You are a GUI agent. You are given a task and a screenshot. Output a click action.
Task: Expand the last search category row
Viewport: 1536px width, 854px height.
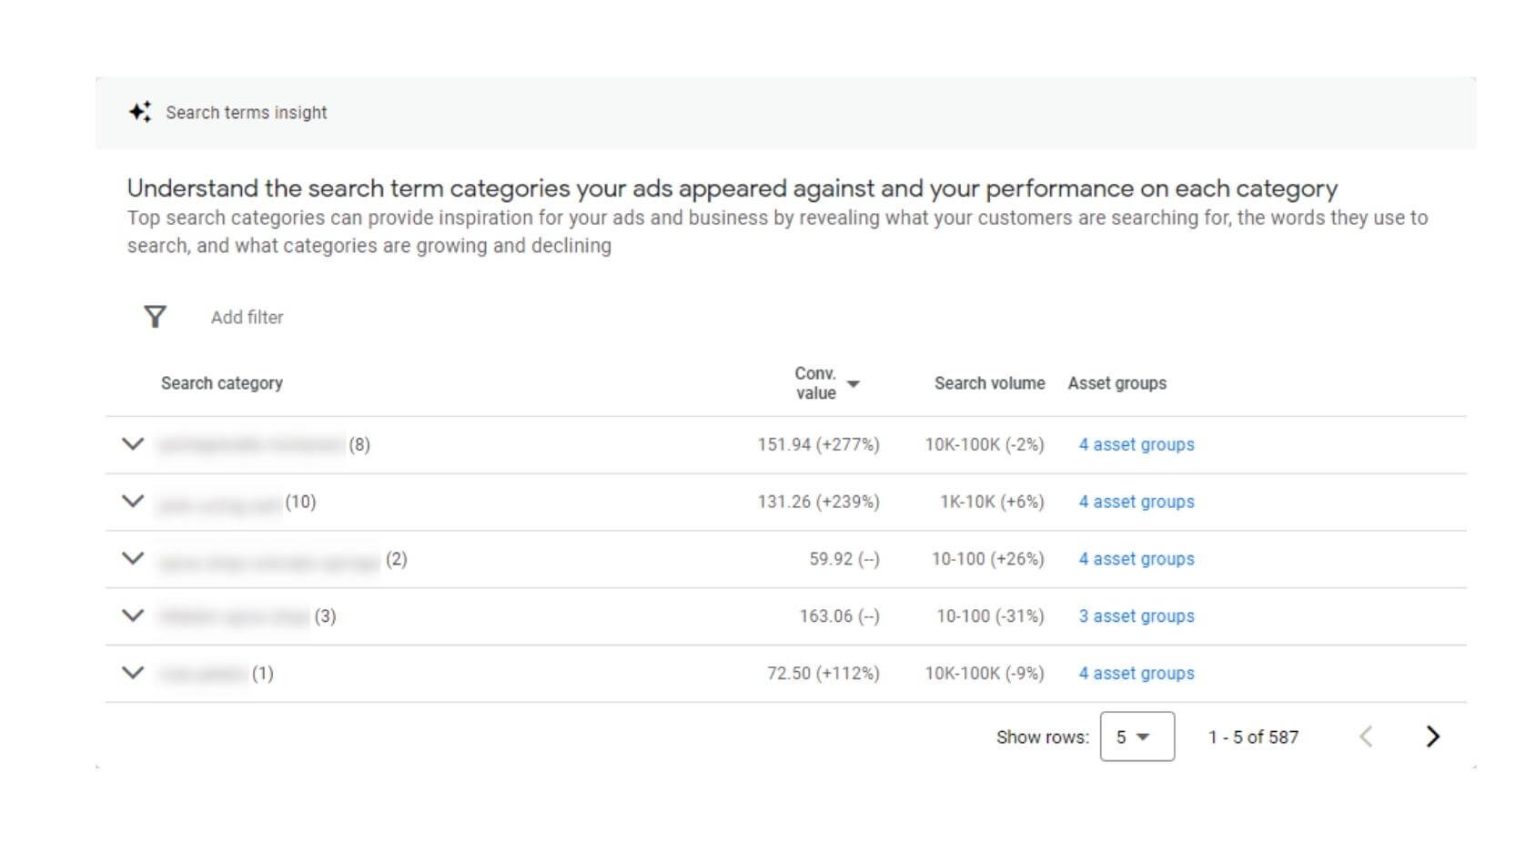pyautogui.click(x=133, y=673)
